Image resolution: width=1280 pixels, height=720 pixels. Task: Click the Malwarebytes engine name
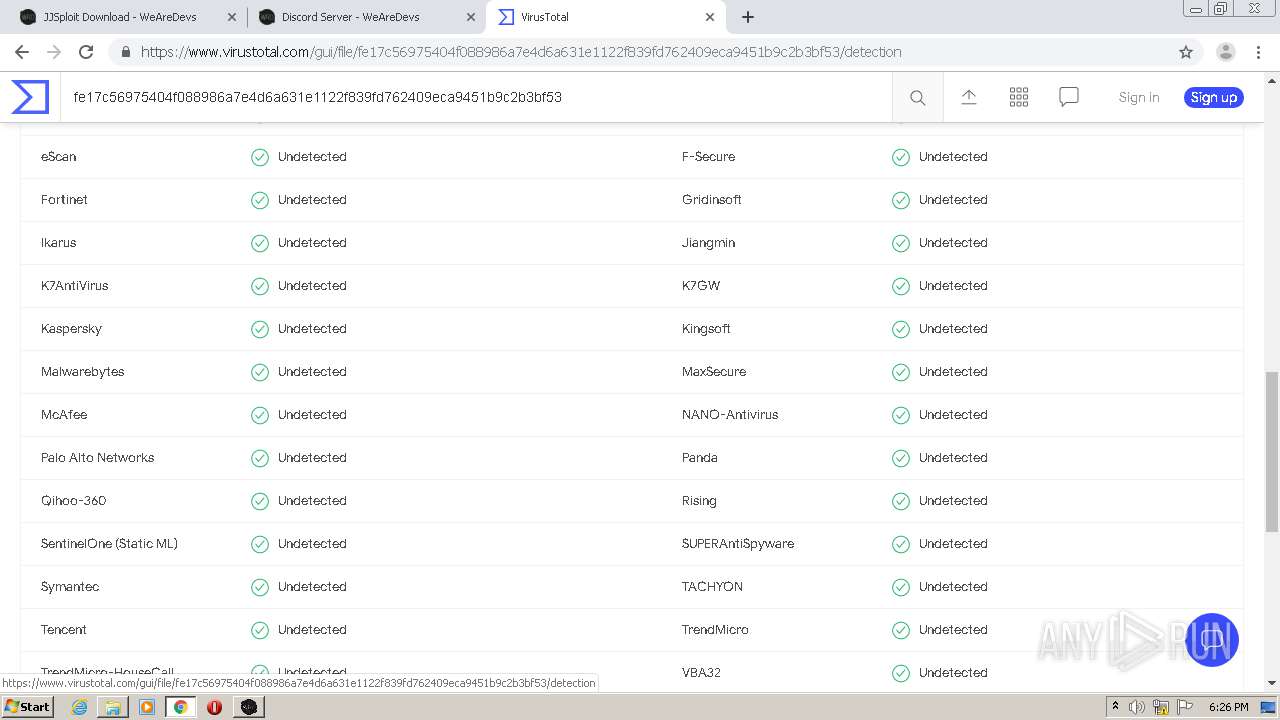click(83, 372)
